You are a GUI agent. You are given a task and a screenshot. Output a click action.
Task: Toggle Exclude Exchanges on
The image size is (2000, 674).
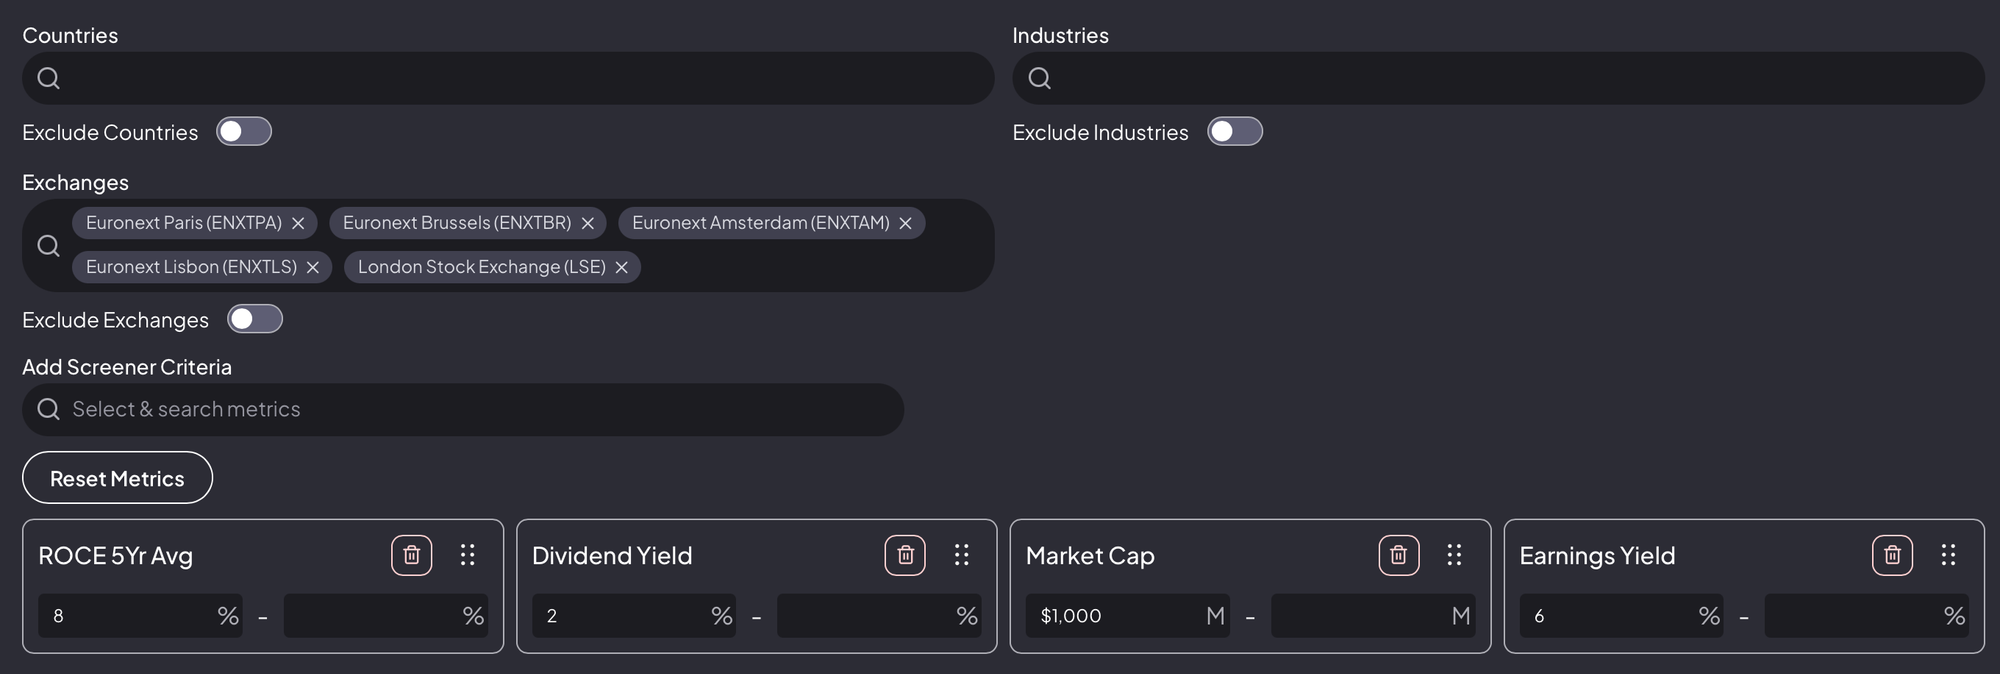255,320
